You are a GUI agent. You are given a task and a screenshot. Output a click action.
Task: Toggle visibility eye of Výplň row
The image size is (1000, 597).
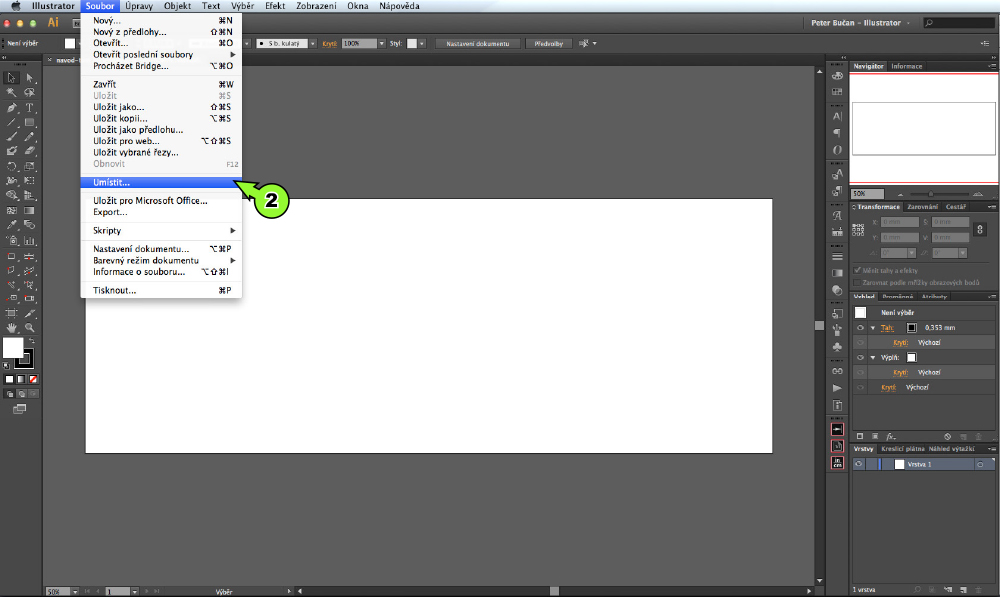click(x=860, y=358)
